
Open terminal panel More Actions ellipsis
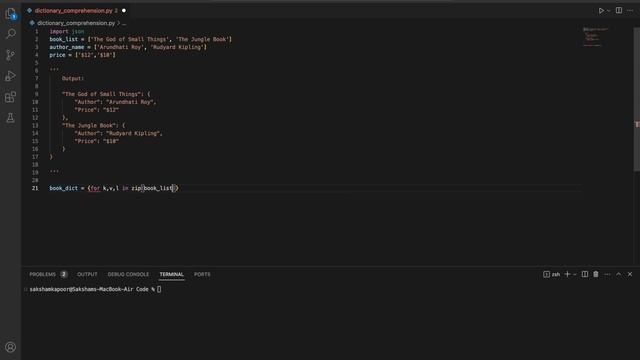tap(607, 274)
